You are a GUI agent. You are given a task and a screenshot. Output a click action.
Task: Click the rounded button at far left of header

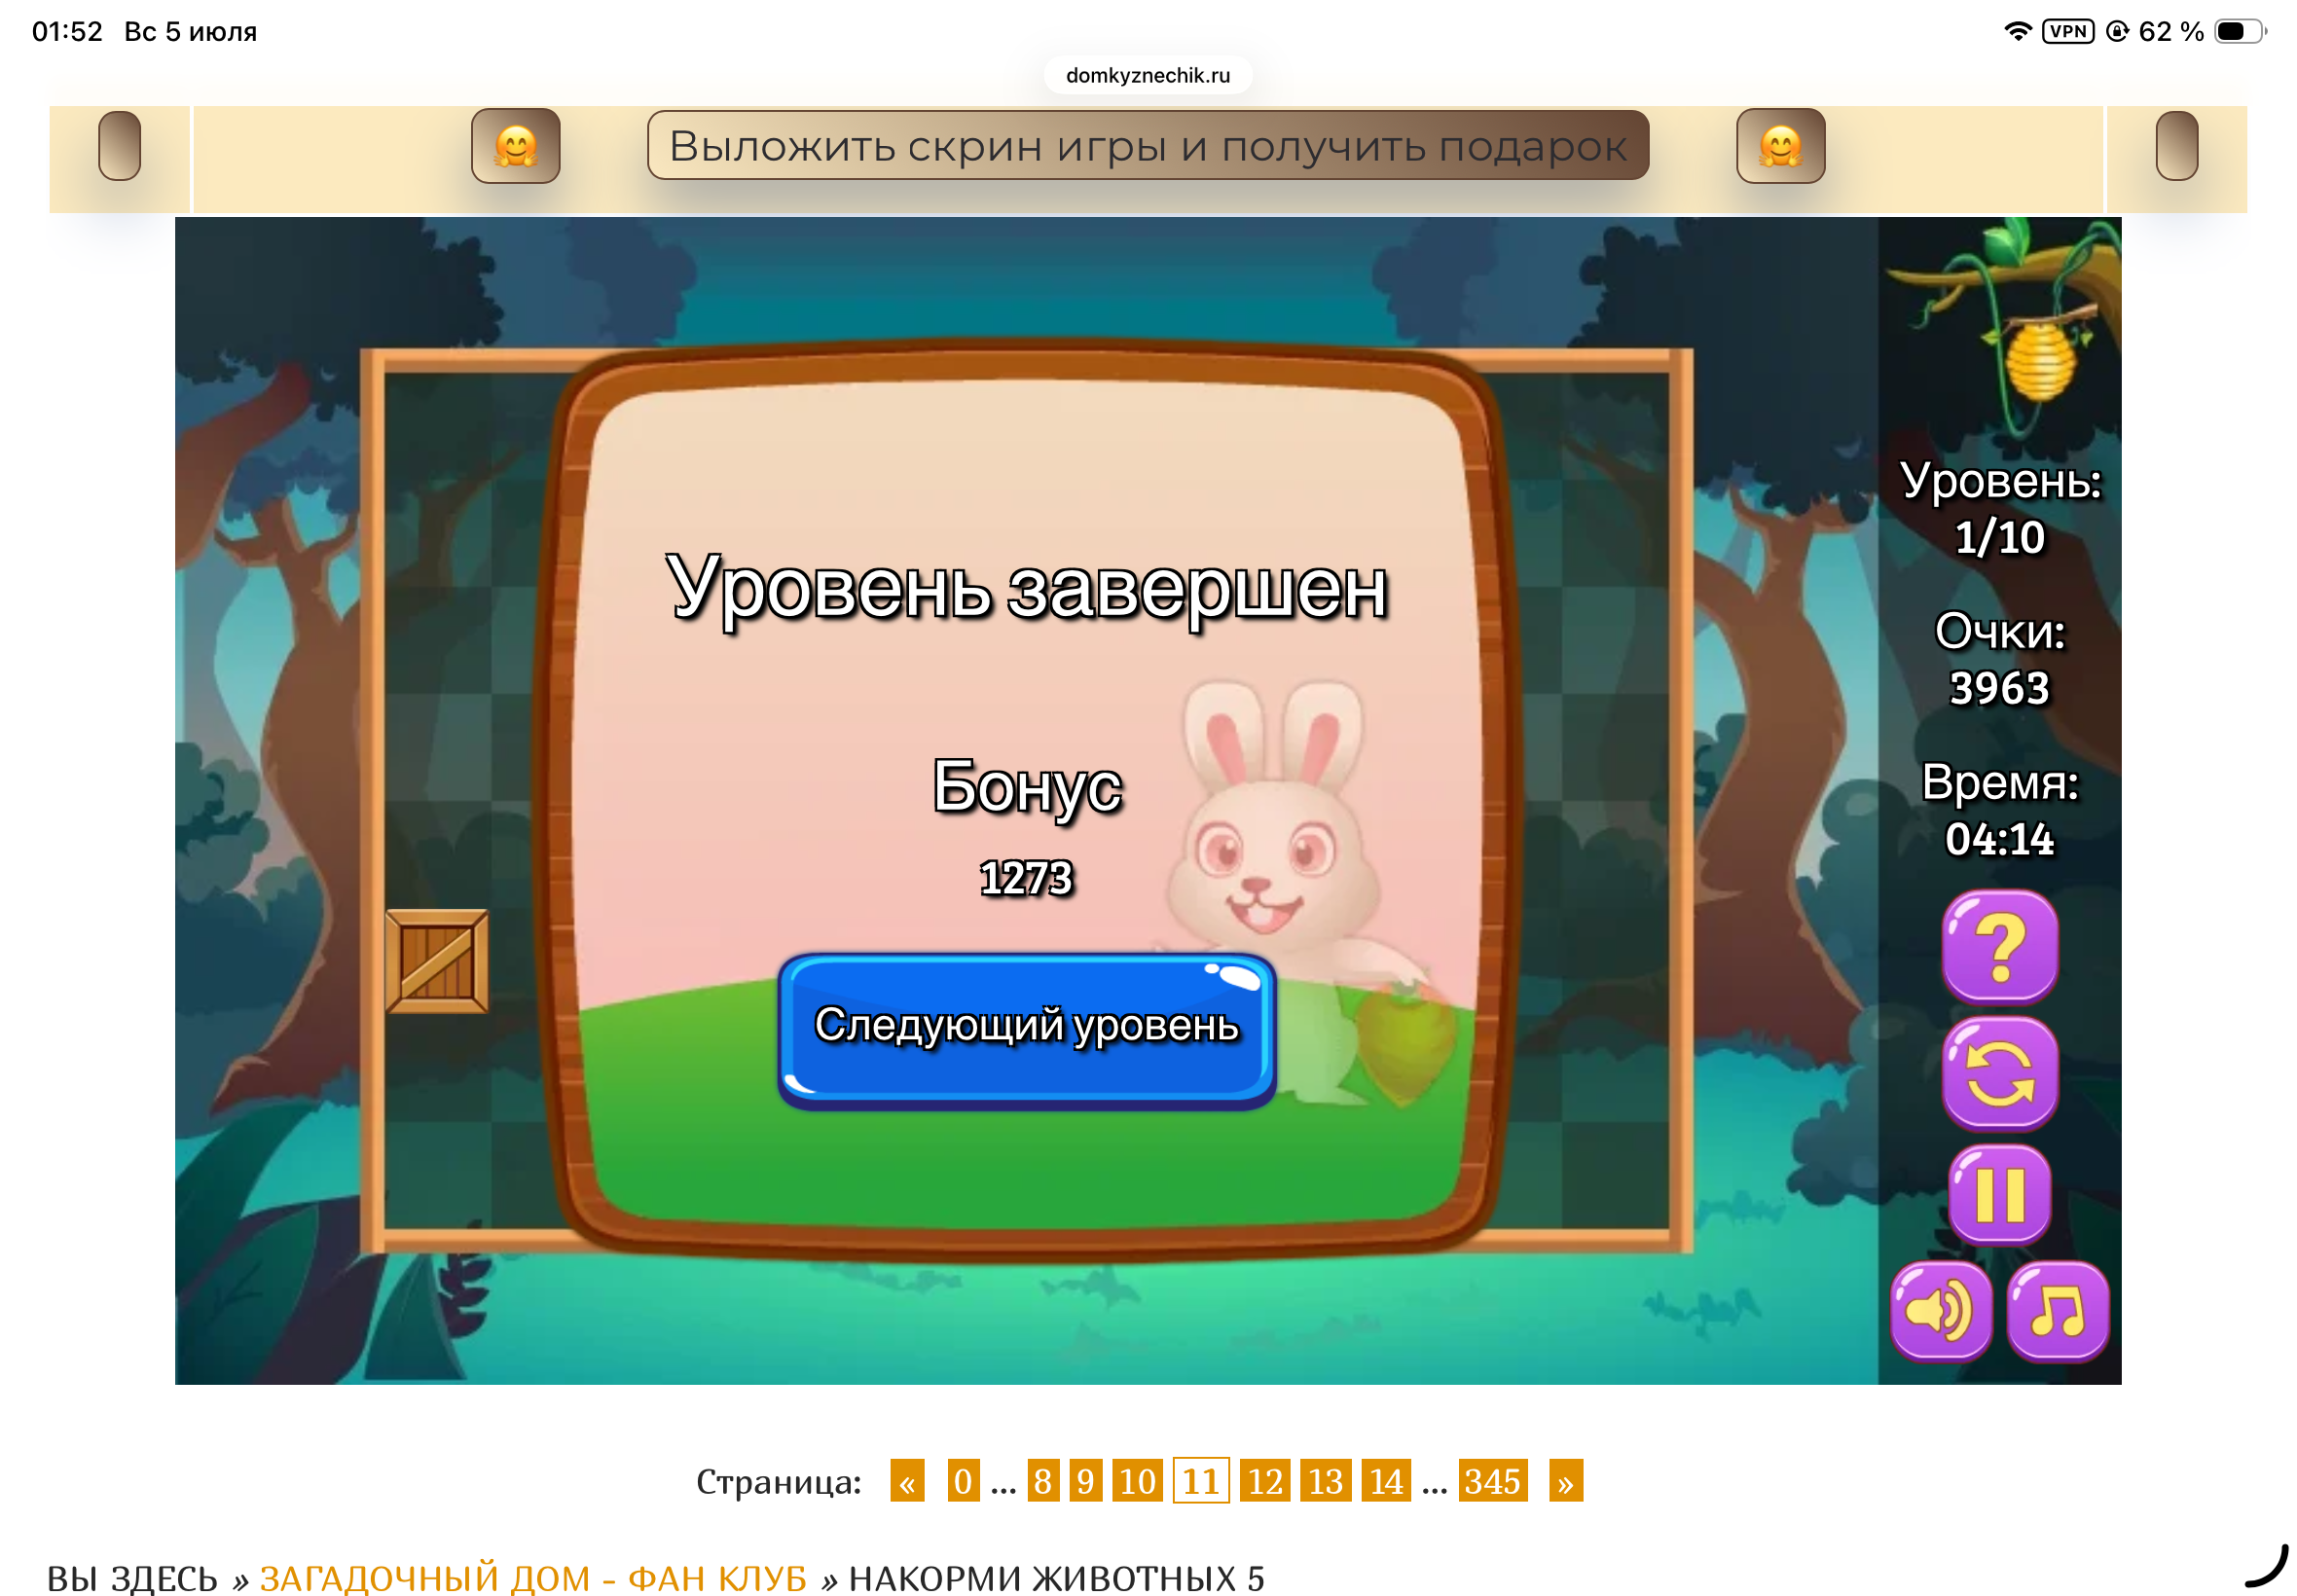pyautogui.click(x=119, y=146)
